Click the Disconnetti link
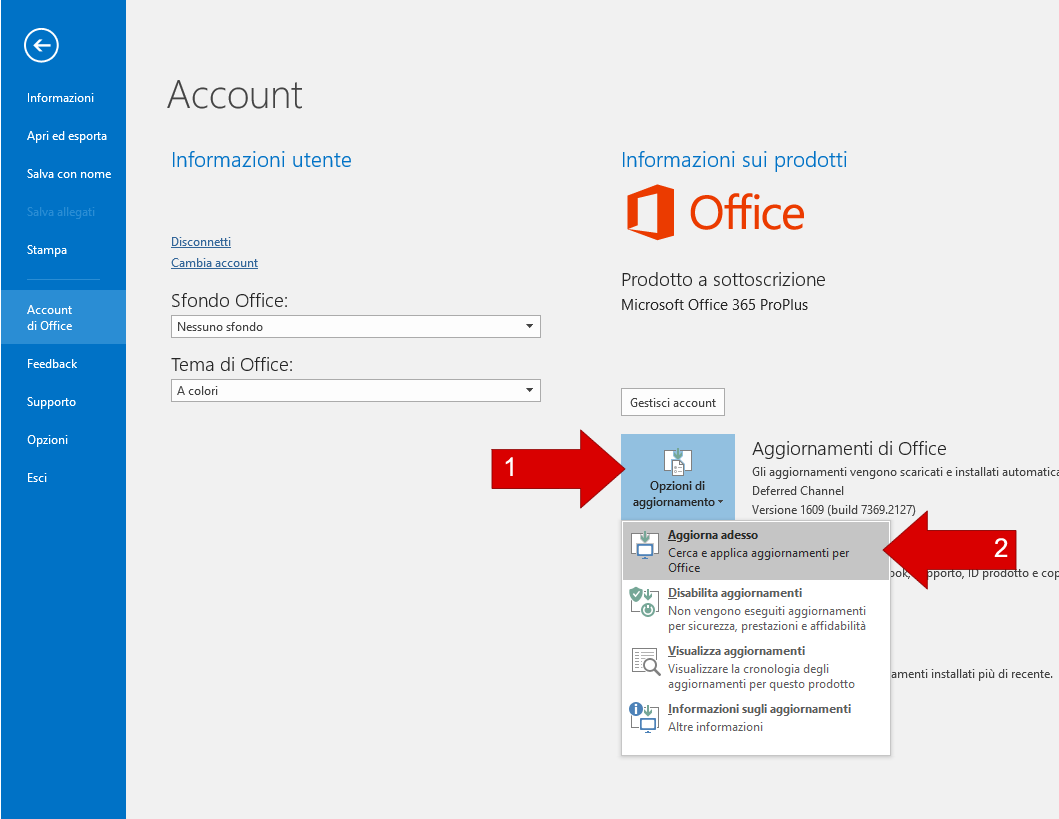The width and height of the screenshot is (1059, 819). 201,242
